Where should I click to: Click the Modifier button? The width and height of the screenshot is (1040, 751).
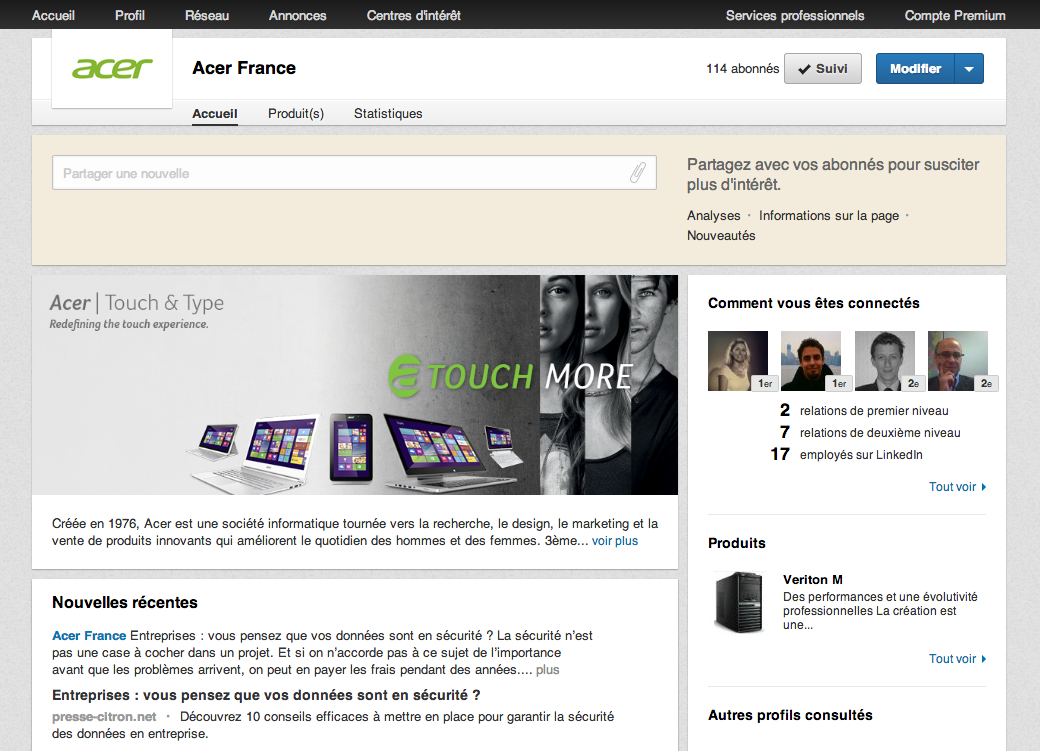tap(915, 69)
